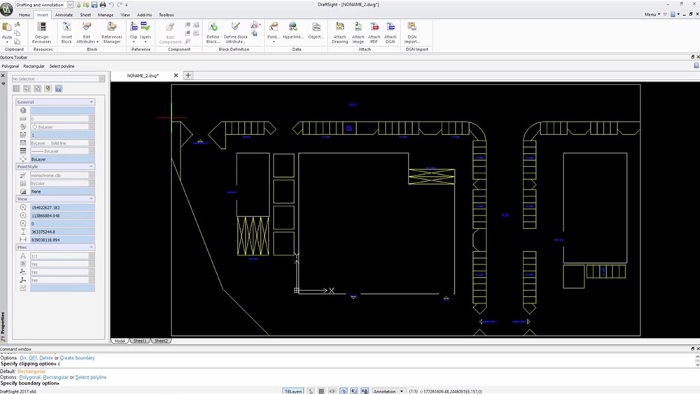The width and height of the screenshot is (700, 394).
Task: Open the DraftSight application logo menu
Action: pos(6,8)
